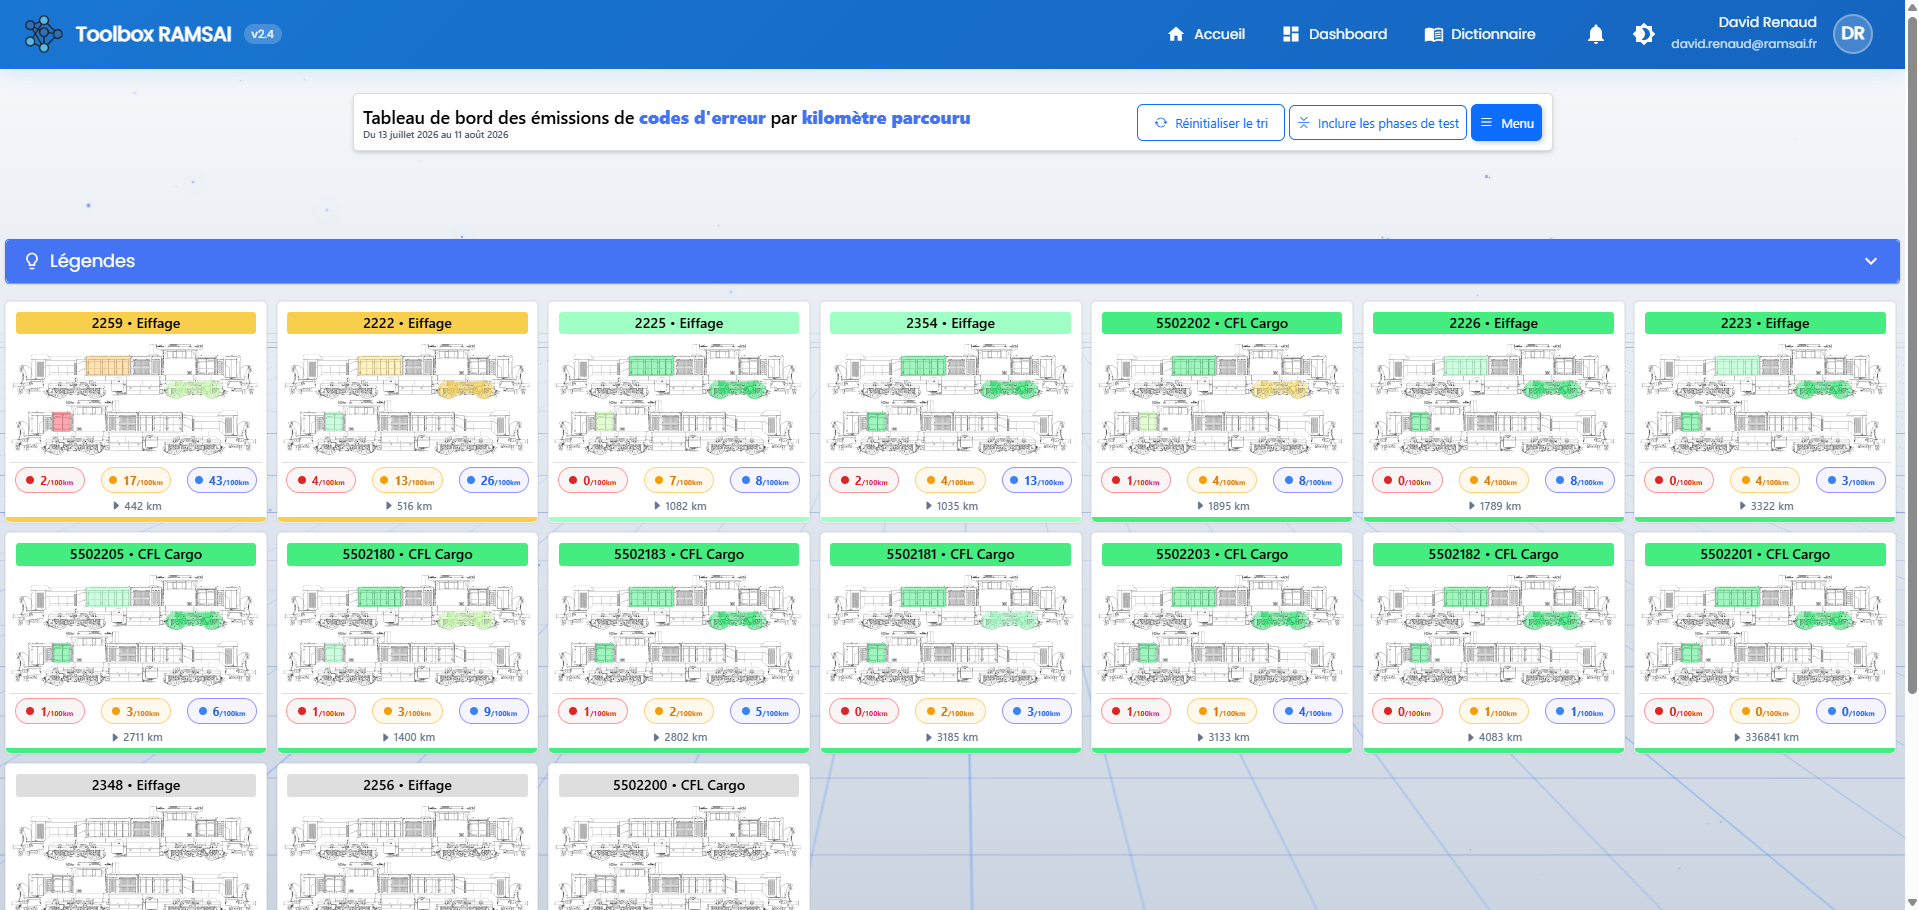Click the orange 17/100km badge on card 2259

[x=136, y=481]
